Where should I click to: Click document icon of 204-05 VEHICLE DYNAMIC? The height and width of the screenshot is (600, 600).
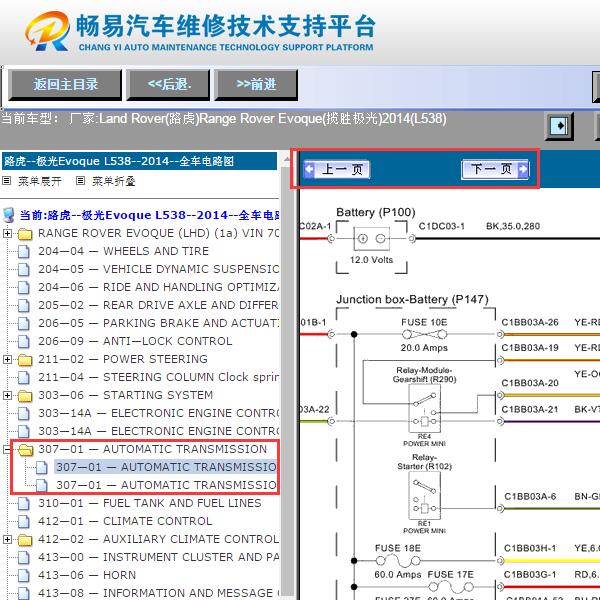24,269
